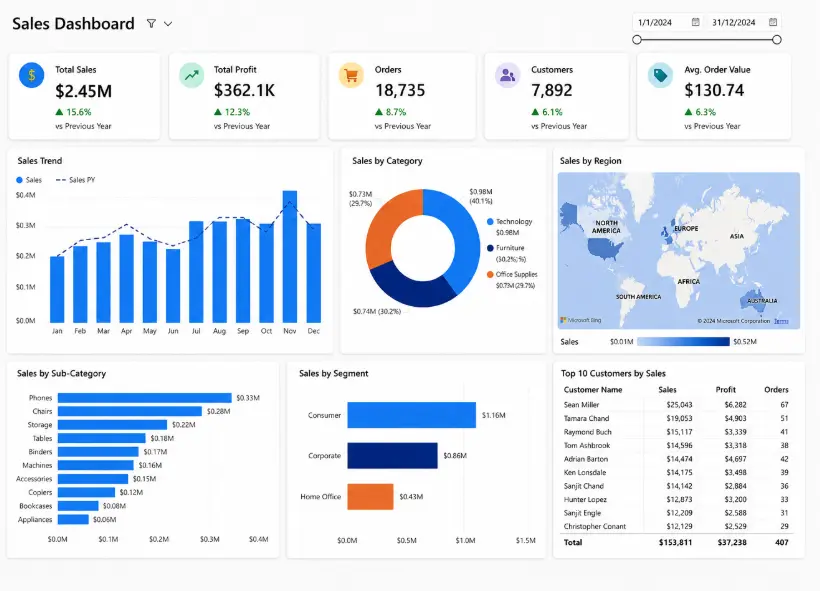Viewport: 820px width, 591px height.
Task: Select the Nov bar in Sales Trend chart
Action: [290, 256]
